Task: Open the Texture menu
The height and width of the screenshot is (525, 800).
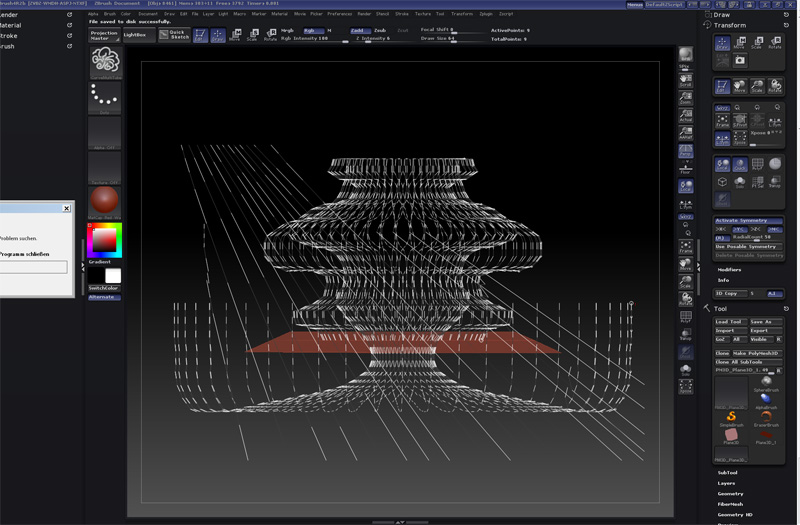Action: coord(423,14)
